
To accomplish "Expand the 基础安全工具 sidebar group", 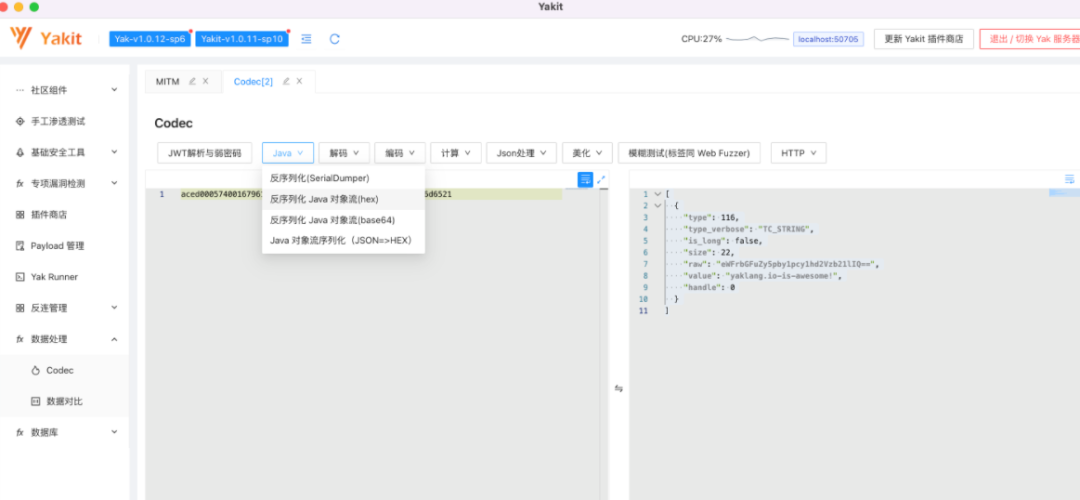I will pyautogui.click(x=114, y=152).
